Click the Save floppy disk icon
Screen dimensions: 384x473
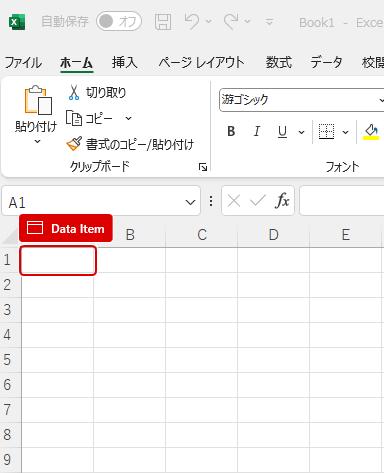(x=163, y=22)
